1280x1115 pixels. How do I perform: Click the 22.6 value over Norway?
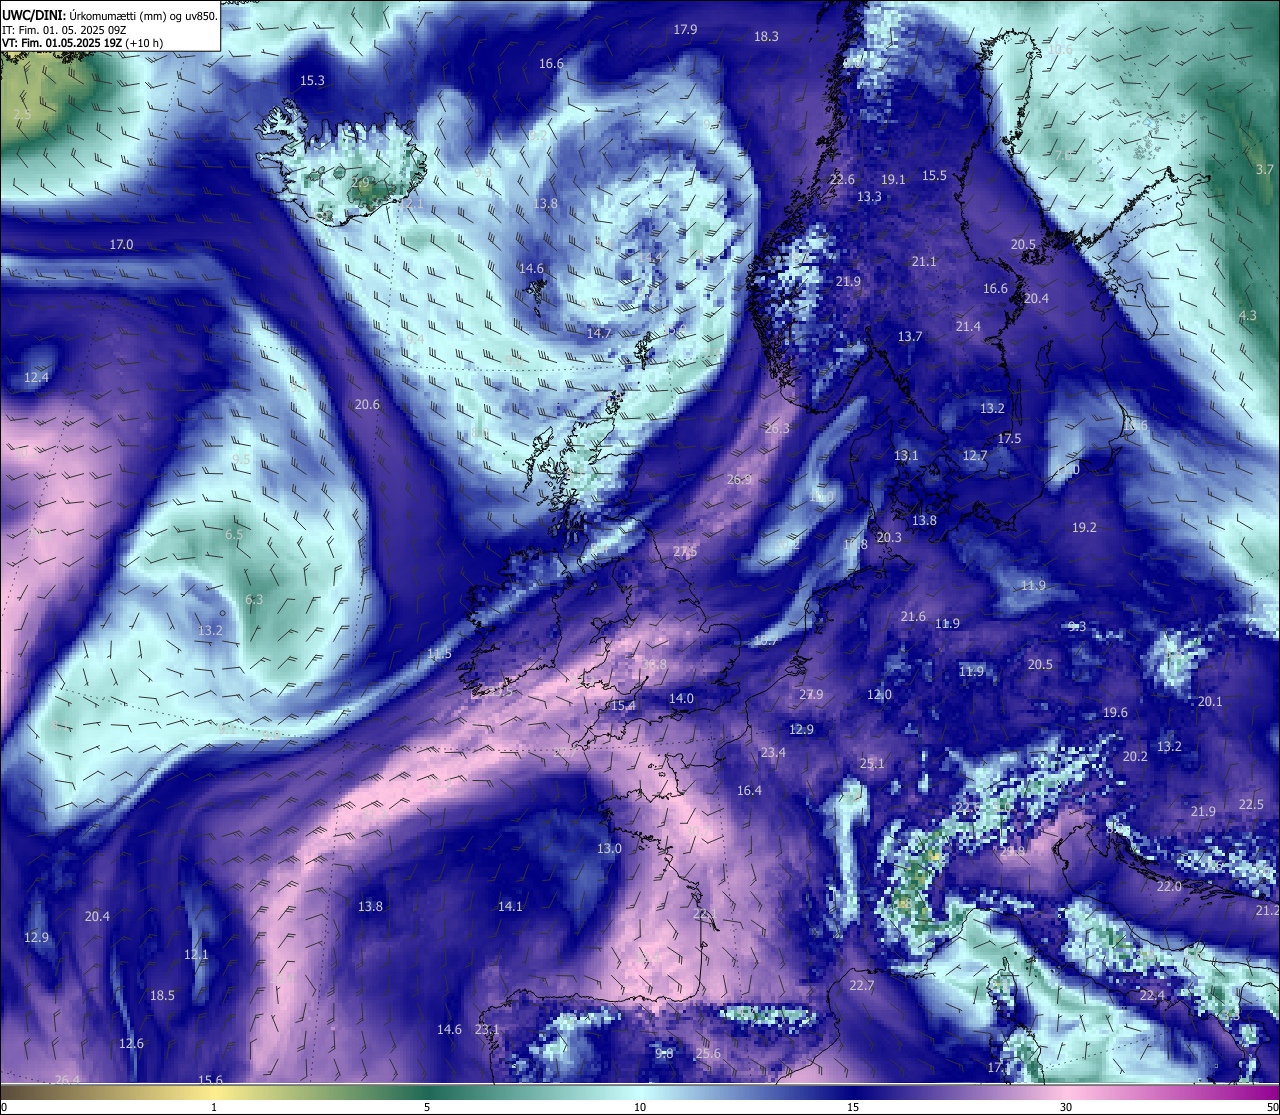(x=842, y=179)
